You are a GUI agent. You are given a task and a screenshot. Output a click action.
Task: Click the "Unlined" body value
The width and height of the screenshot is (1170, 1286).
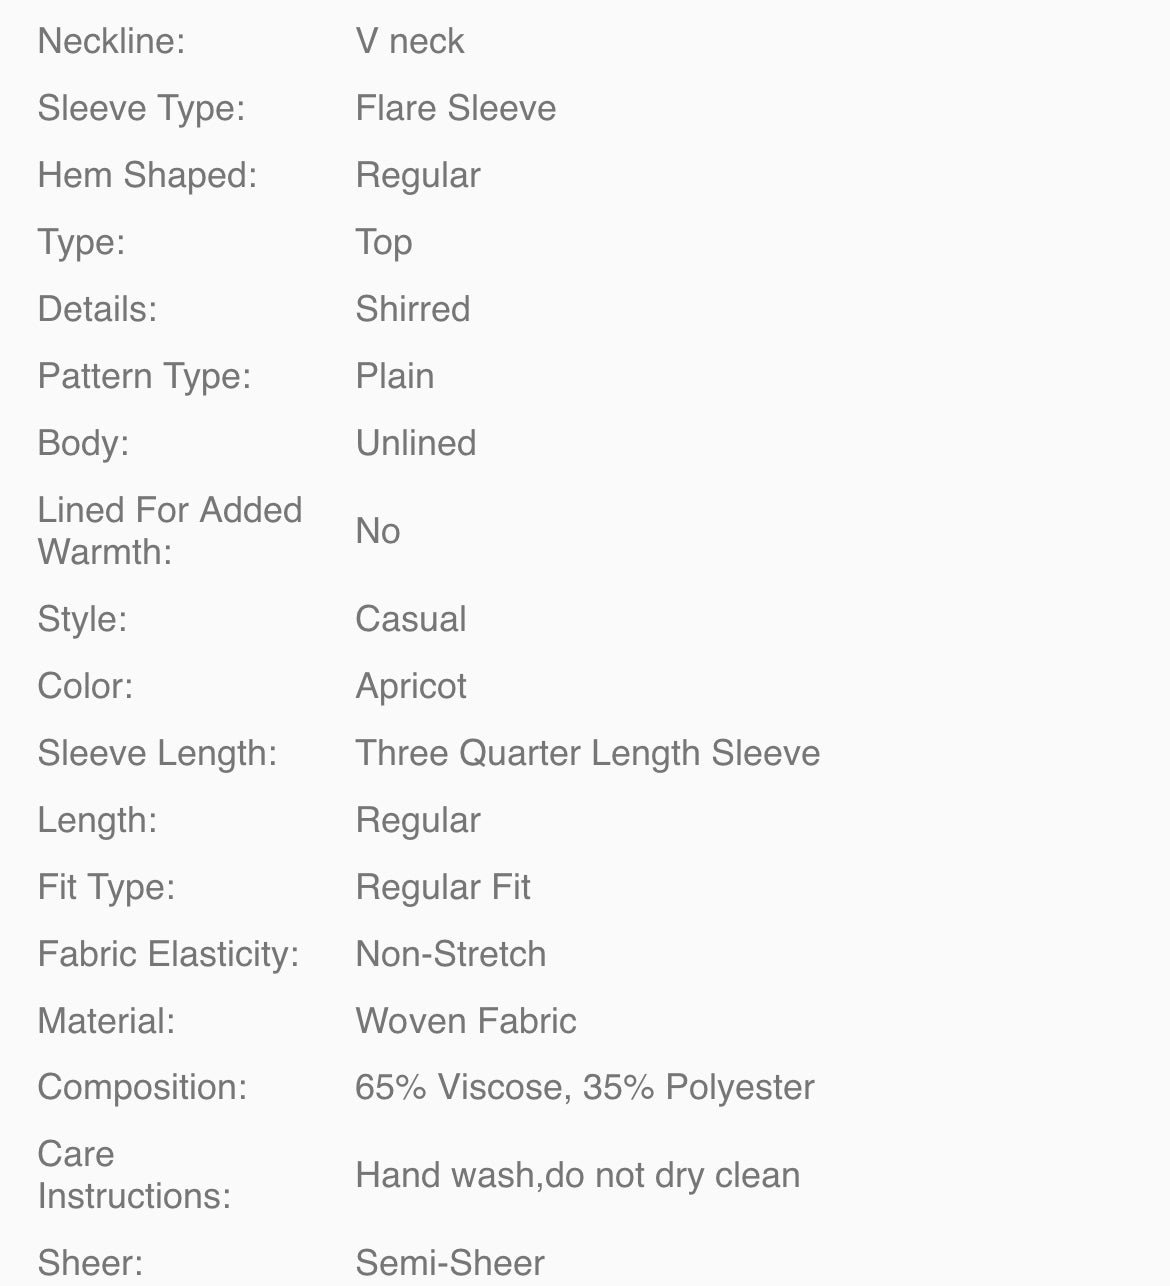coord(415,443)
